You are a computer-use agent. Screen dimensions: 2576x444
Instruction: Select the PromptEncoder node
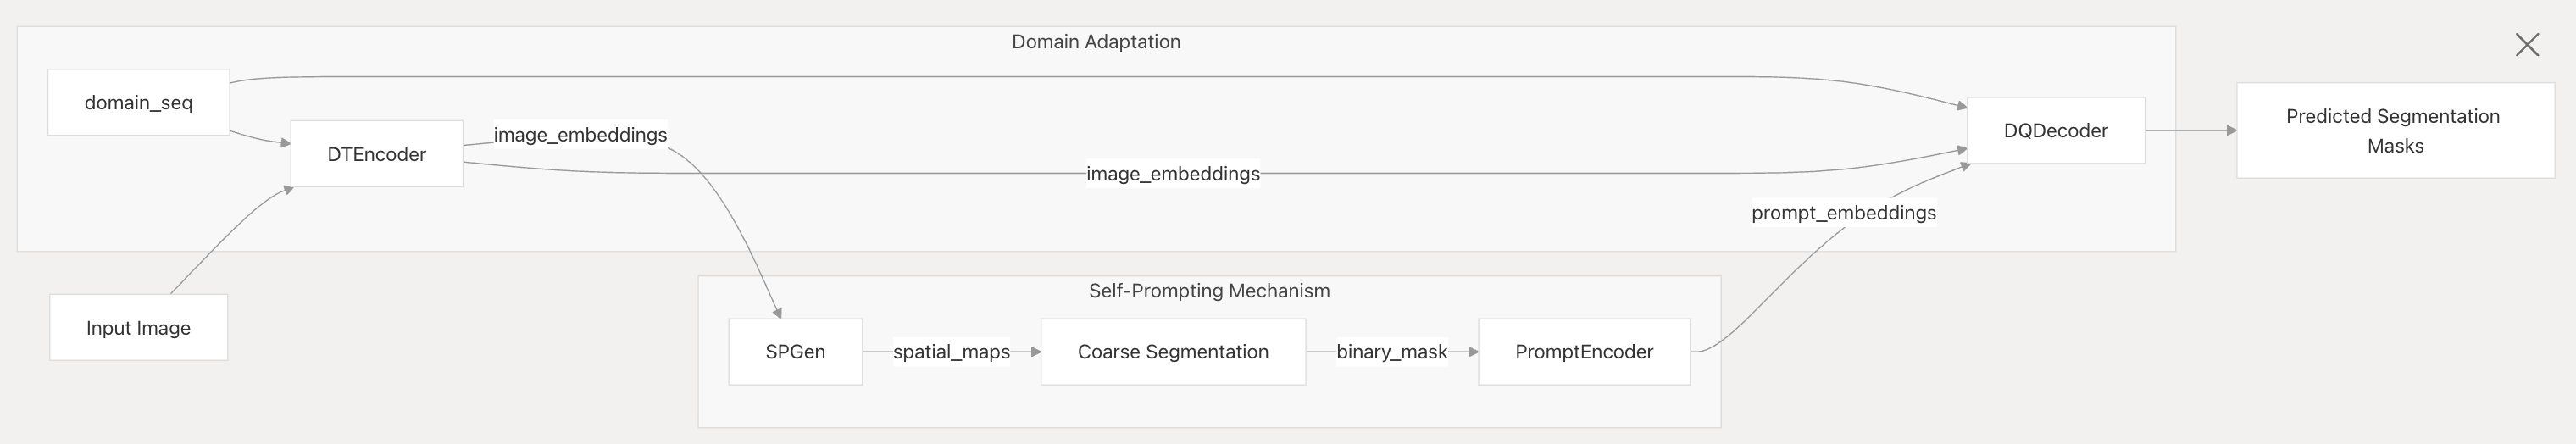tap(1583, 352)
